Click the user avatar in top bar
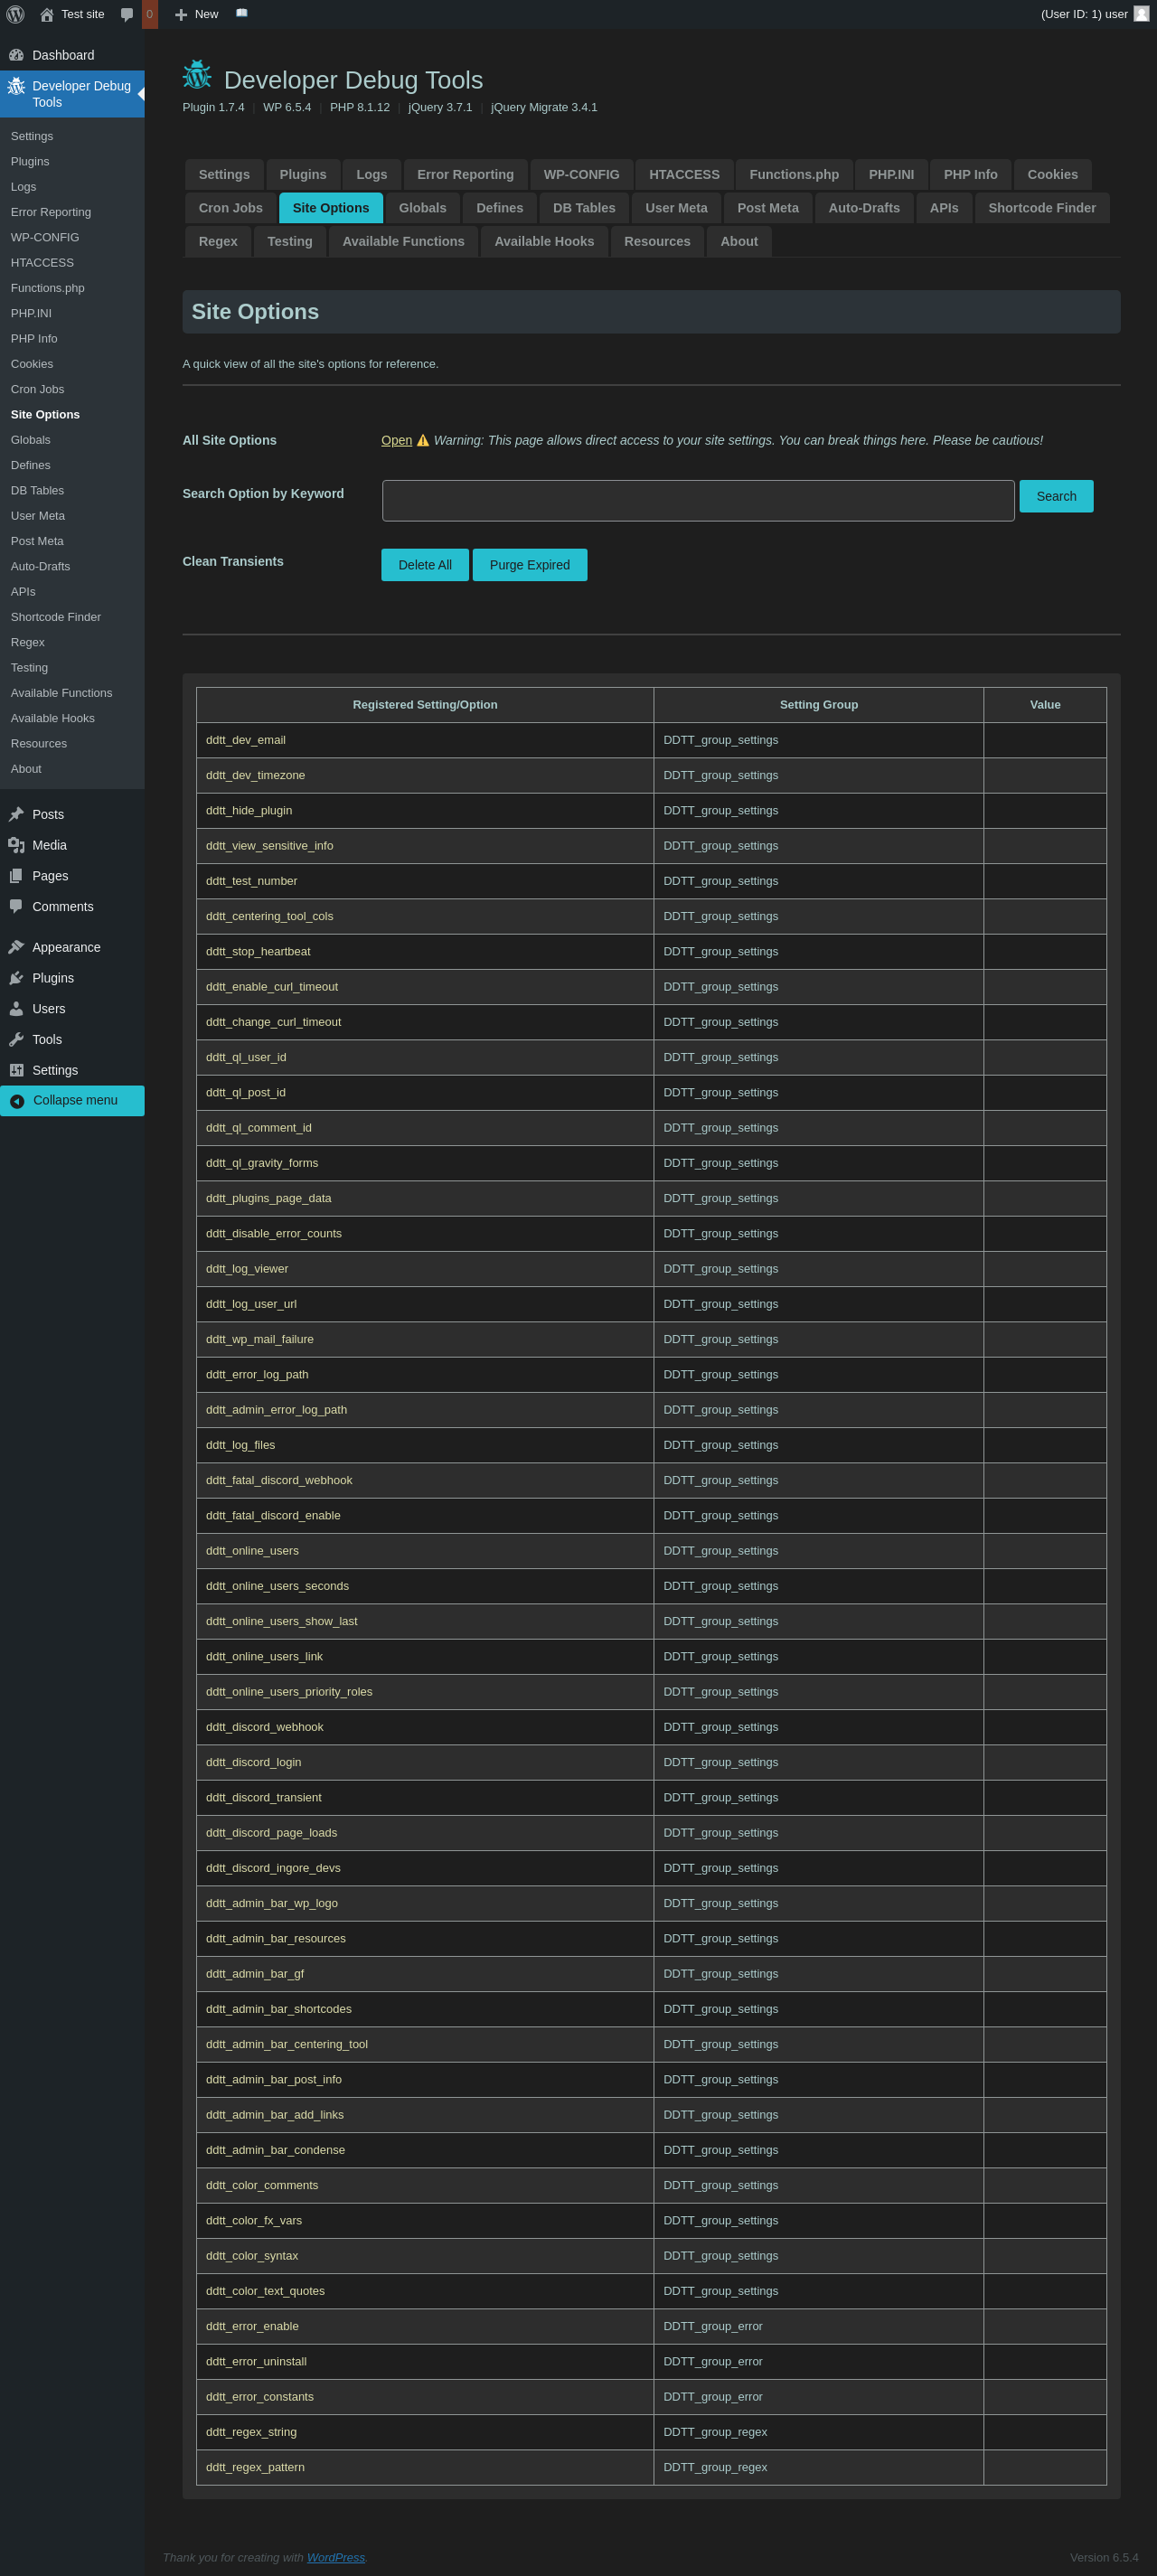Viewport: 1157px width, 2576px height. click(x=1141, y=14)
